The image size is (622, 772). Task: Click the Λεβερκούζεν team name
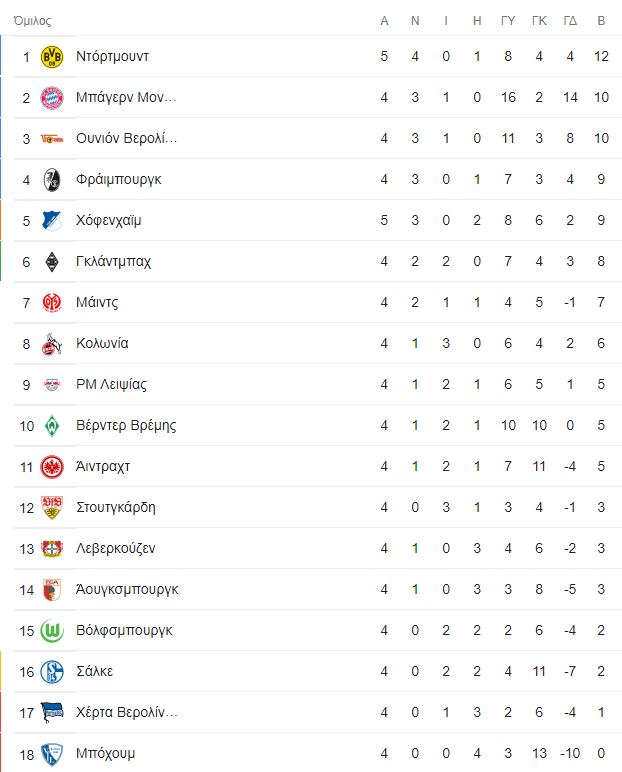[x=116, y=549]
